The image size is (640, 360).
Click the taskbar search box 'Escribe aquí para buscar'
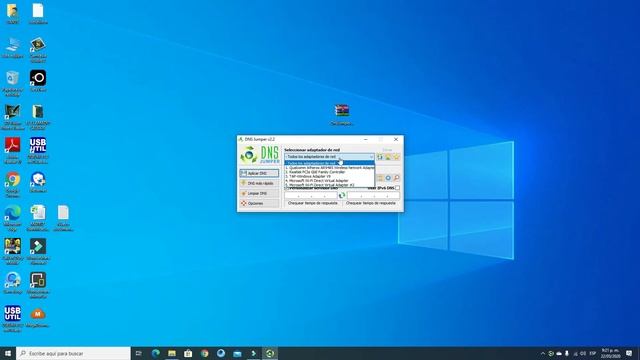tap(73, 353)
